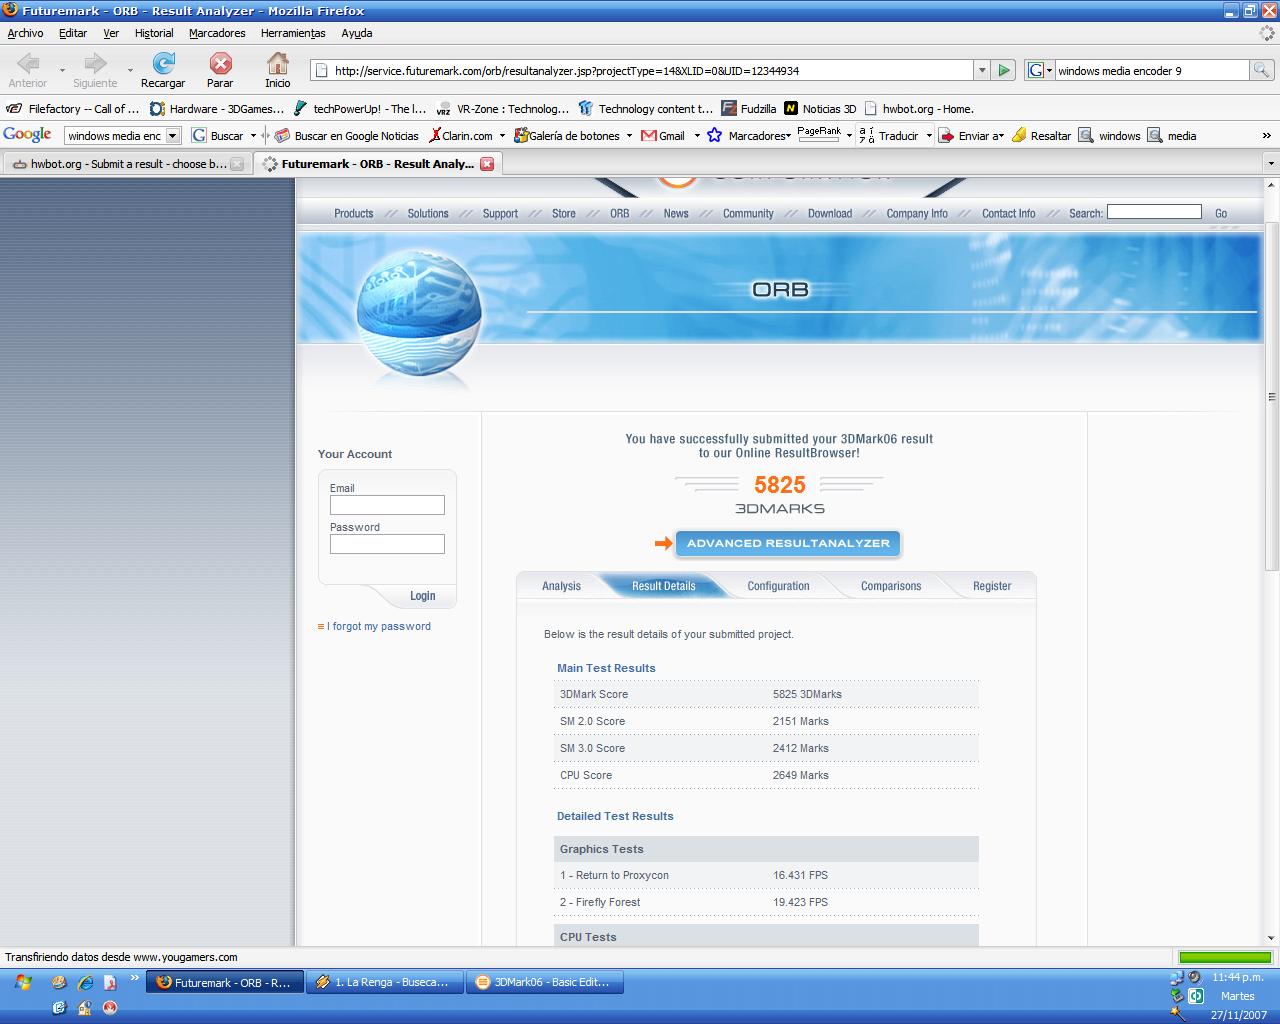This screenshot has height=1024, width=1280.
Task: Click the Google toolbar logo
Action: 27,135
